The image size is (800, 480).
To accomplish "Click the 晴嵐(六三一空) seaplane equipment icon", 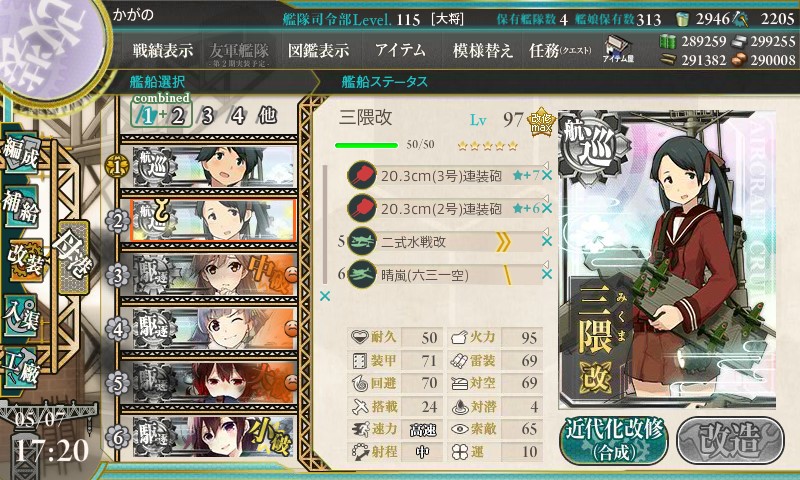I will [x=362, y=275].
